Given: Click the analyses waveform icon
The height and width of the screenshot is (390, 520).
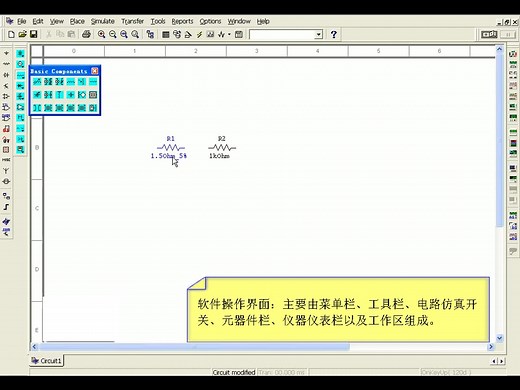Looking at the screenshot, I should pos(221,34).
